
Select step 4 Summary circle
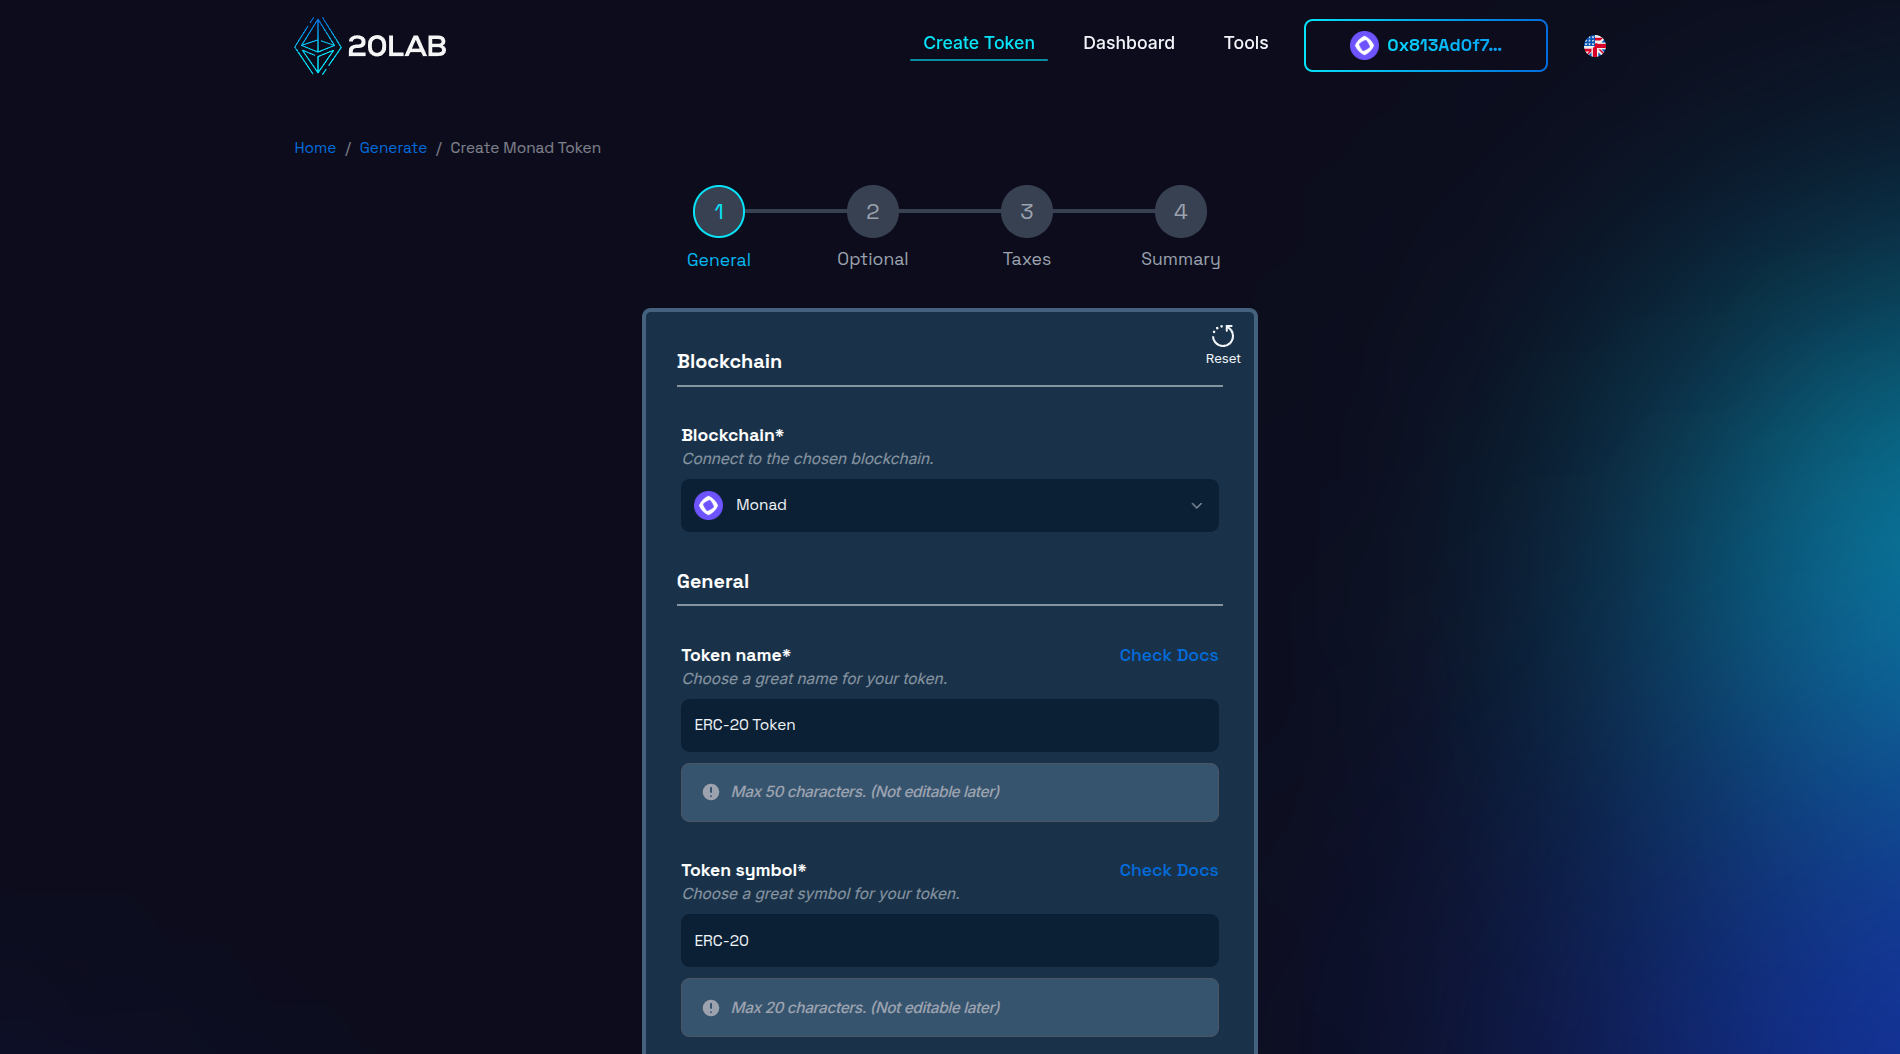pyautogui.click(x=1180, y=211)
